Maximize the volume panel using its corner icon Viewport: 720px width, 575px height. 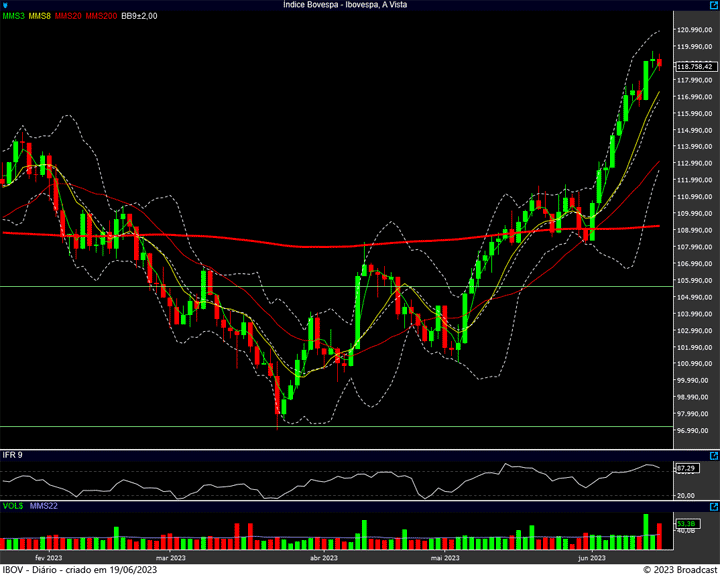pyautogui.click(x=712, y=507)
